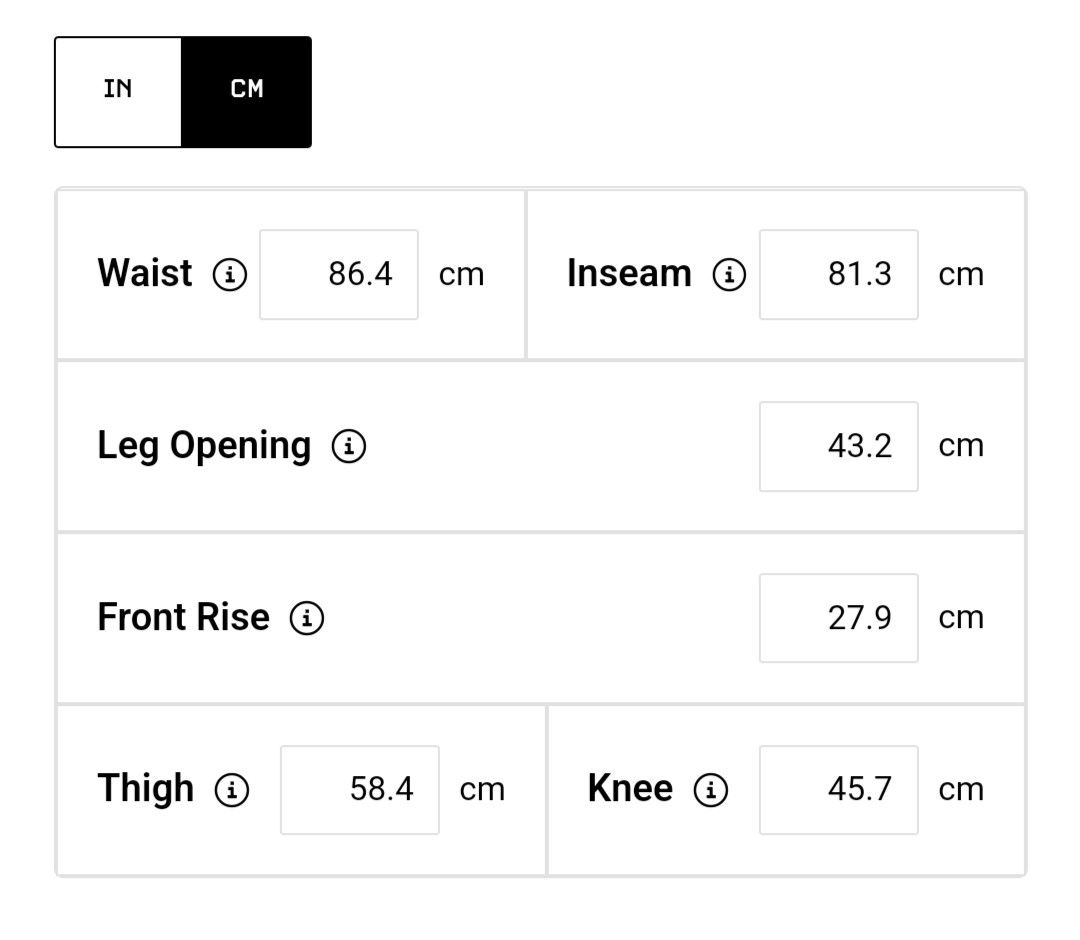Click the Leg Opening label

tap(204, 446)
